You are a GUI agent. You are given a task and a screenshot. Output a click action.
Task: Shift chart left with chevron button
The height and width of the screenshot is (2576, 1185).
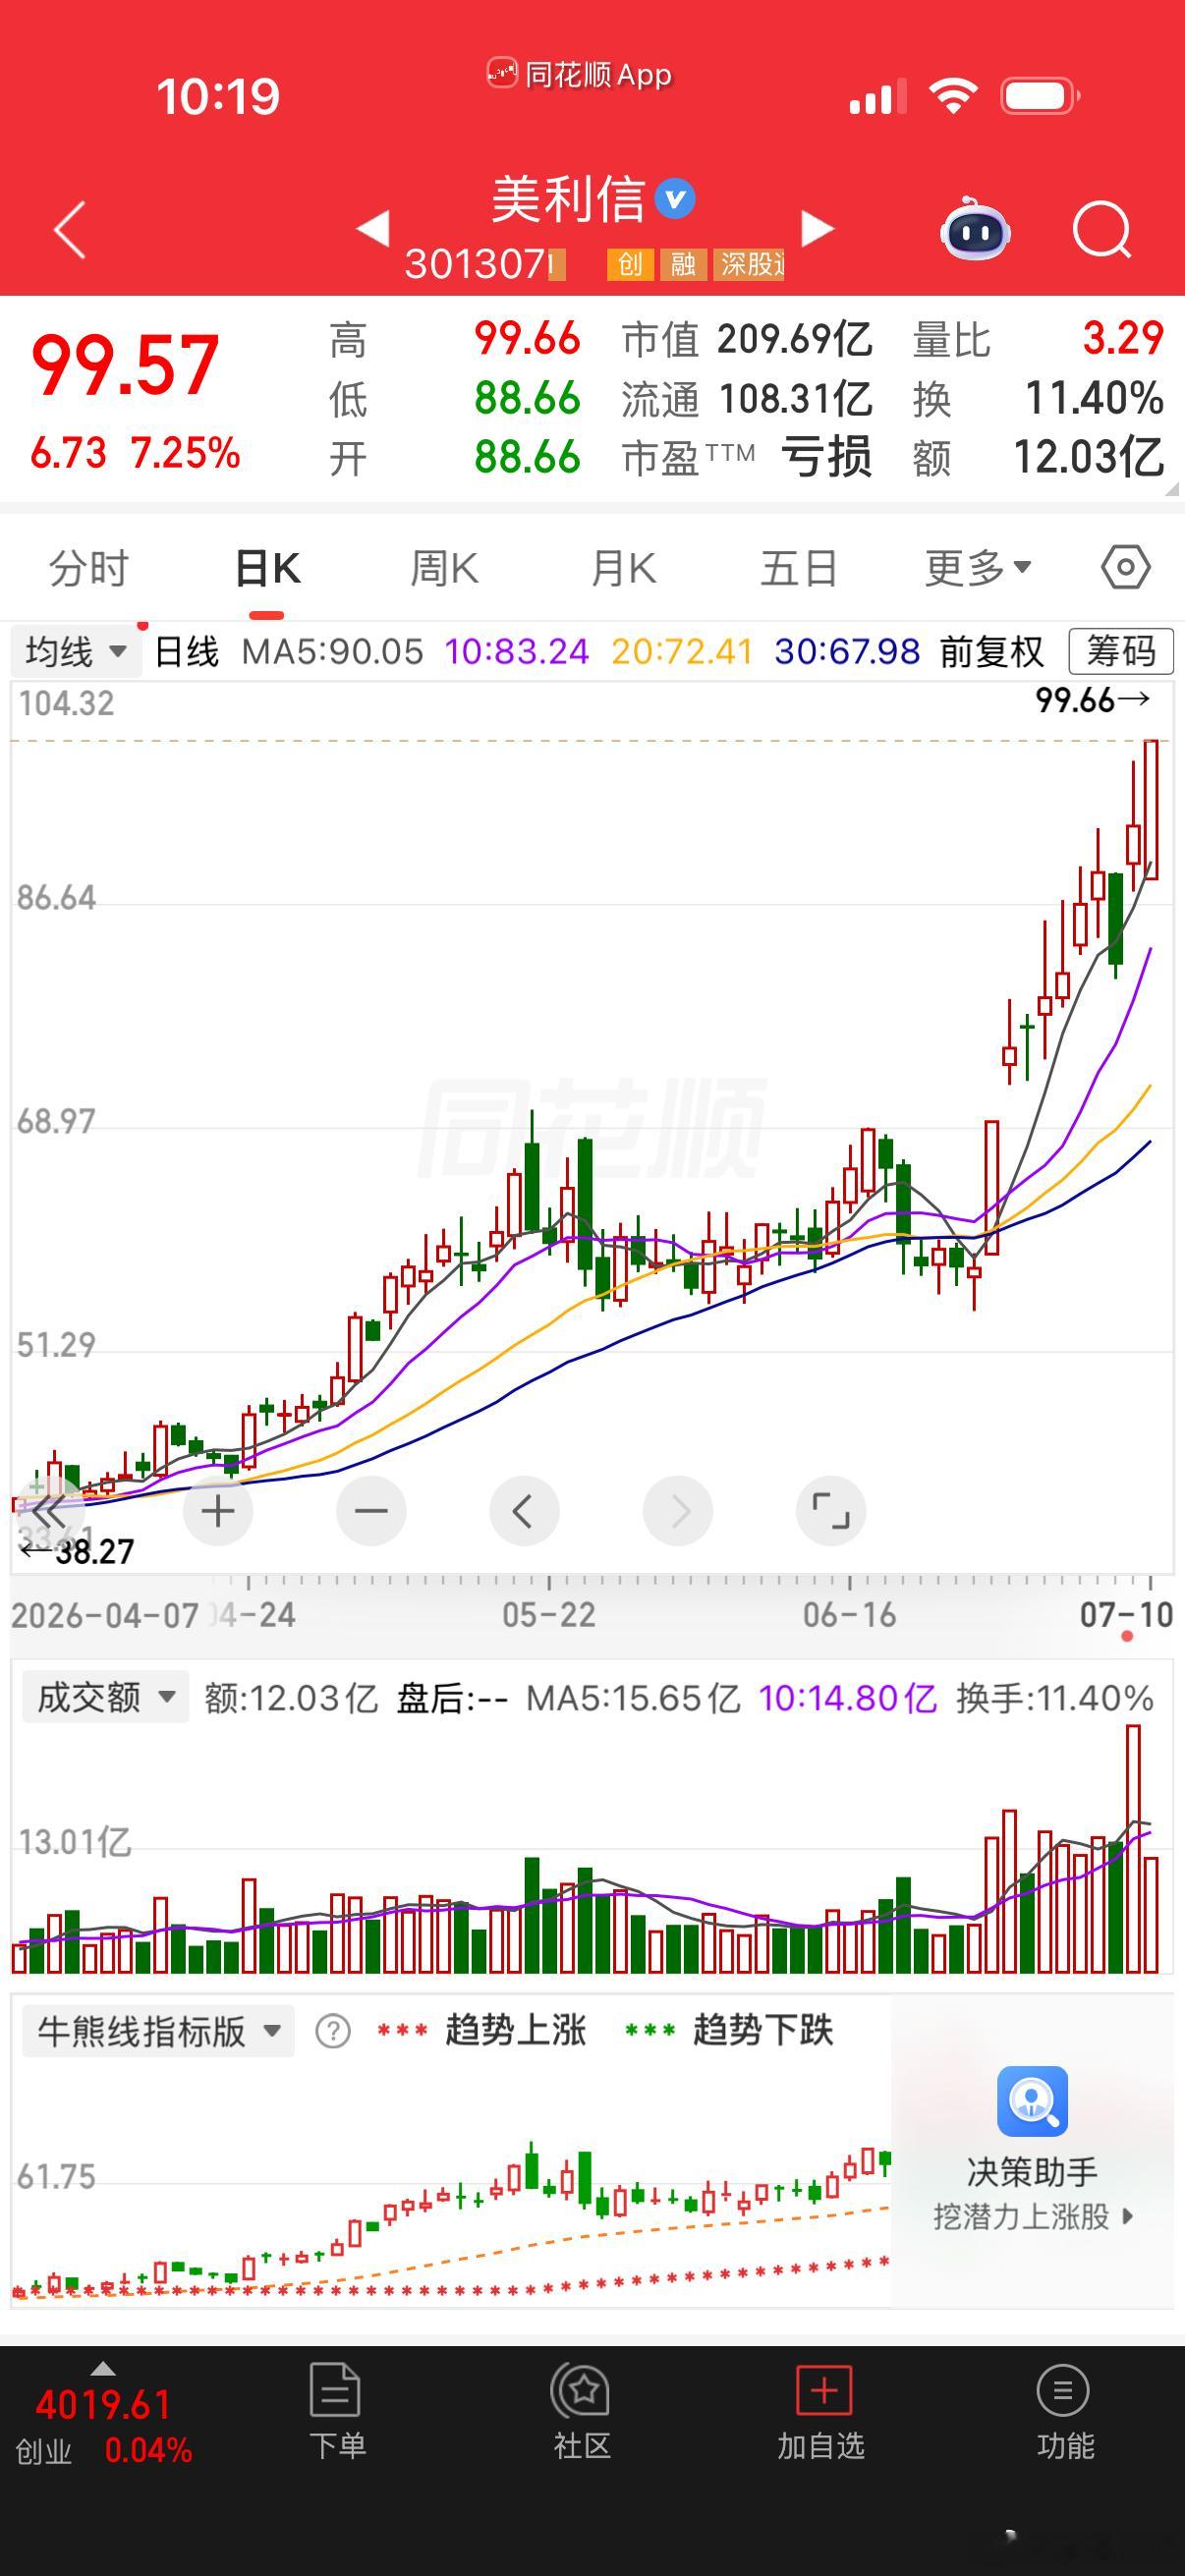tap(523, 1511)
